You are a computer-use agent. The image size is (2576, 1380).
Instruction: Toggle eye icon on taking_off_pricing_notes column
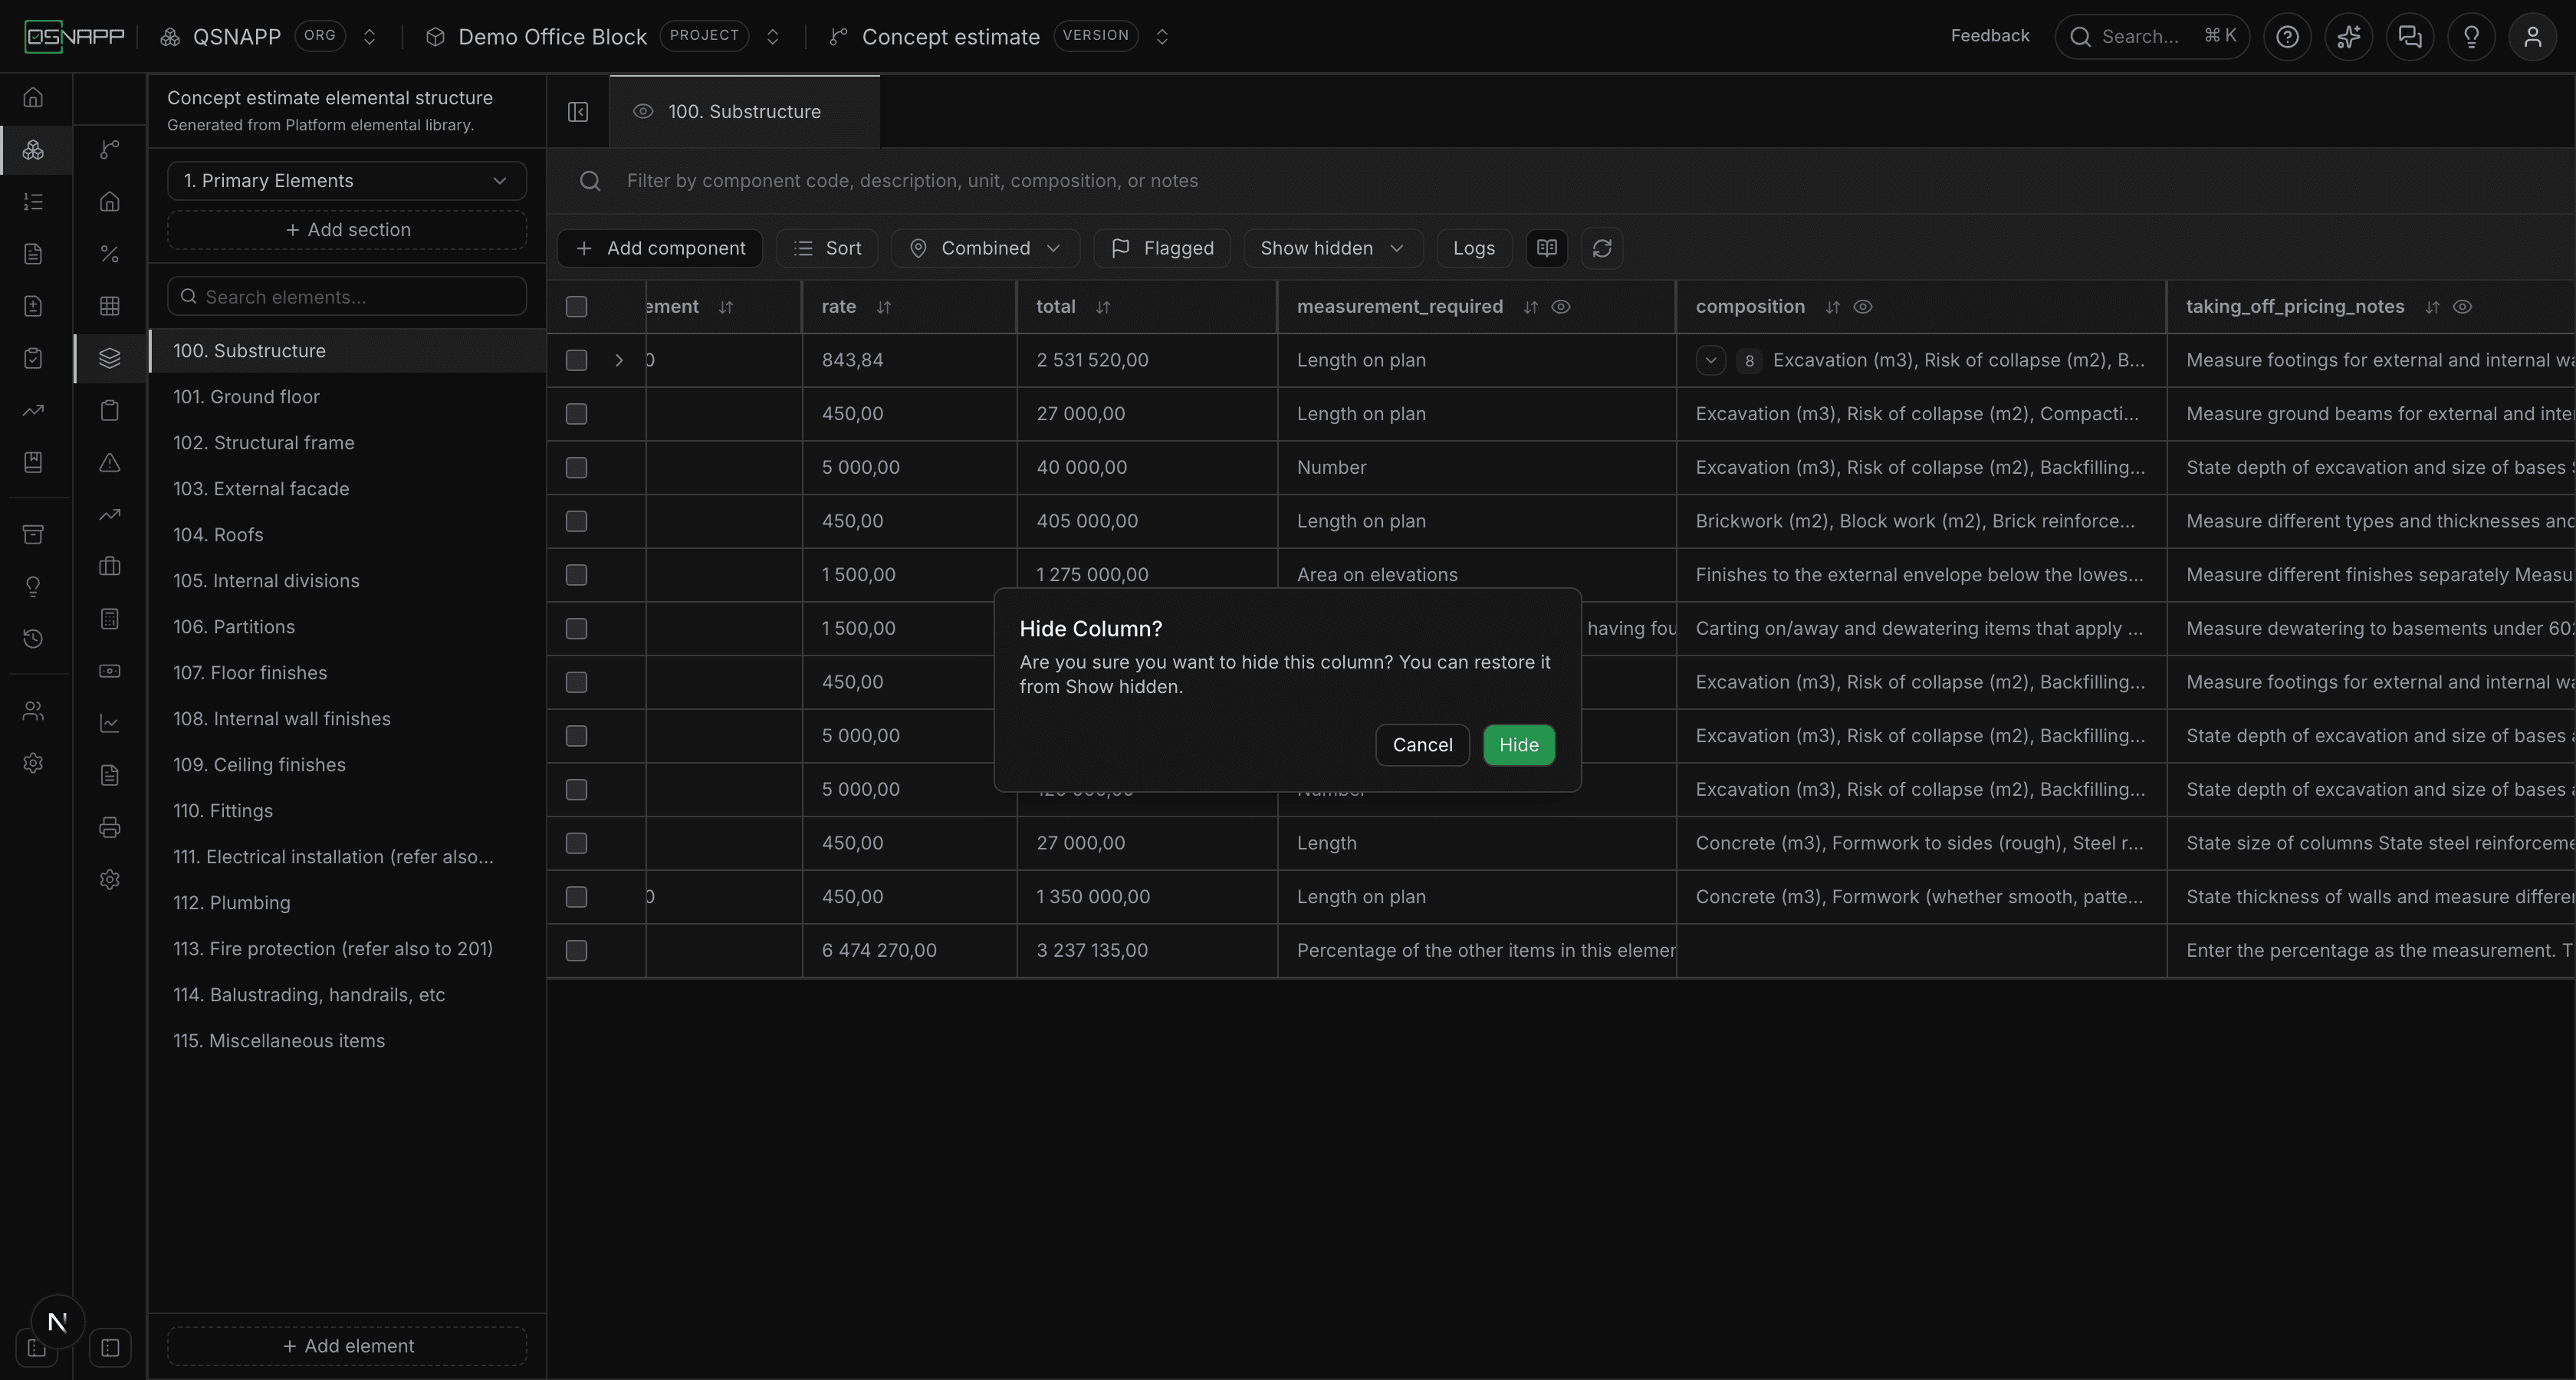point(2462,307)
